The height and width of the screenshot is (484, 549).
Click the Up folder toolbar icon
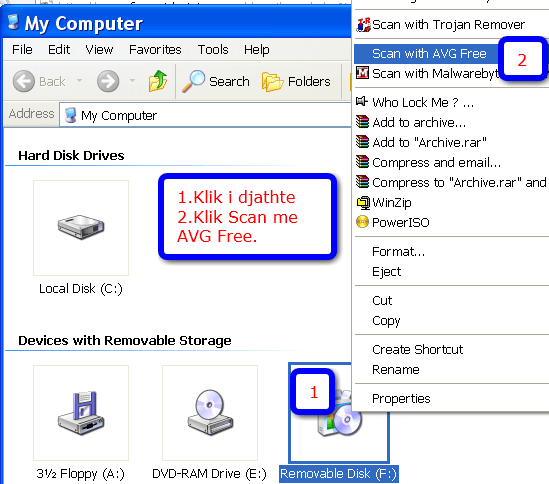tap(158, 81)
